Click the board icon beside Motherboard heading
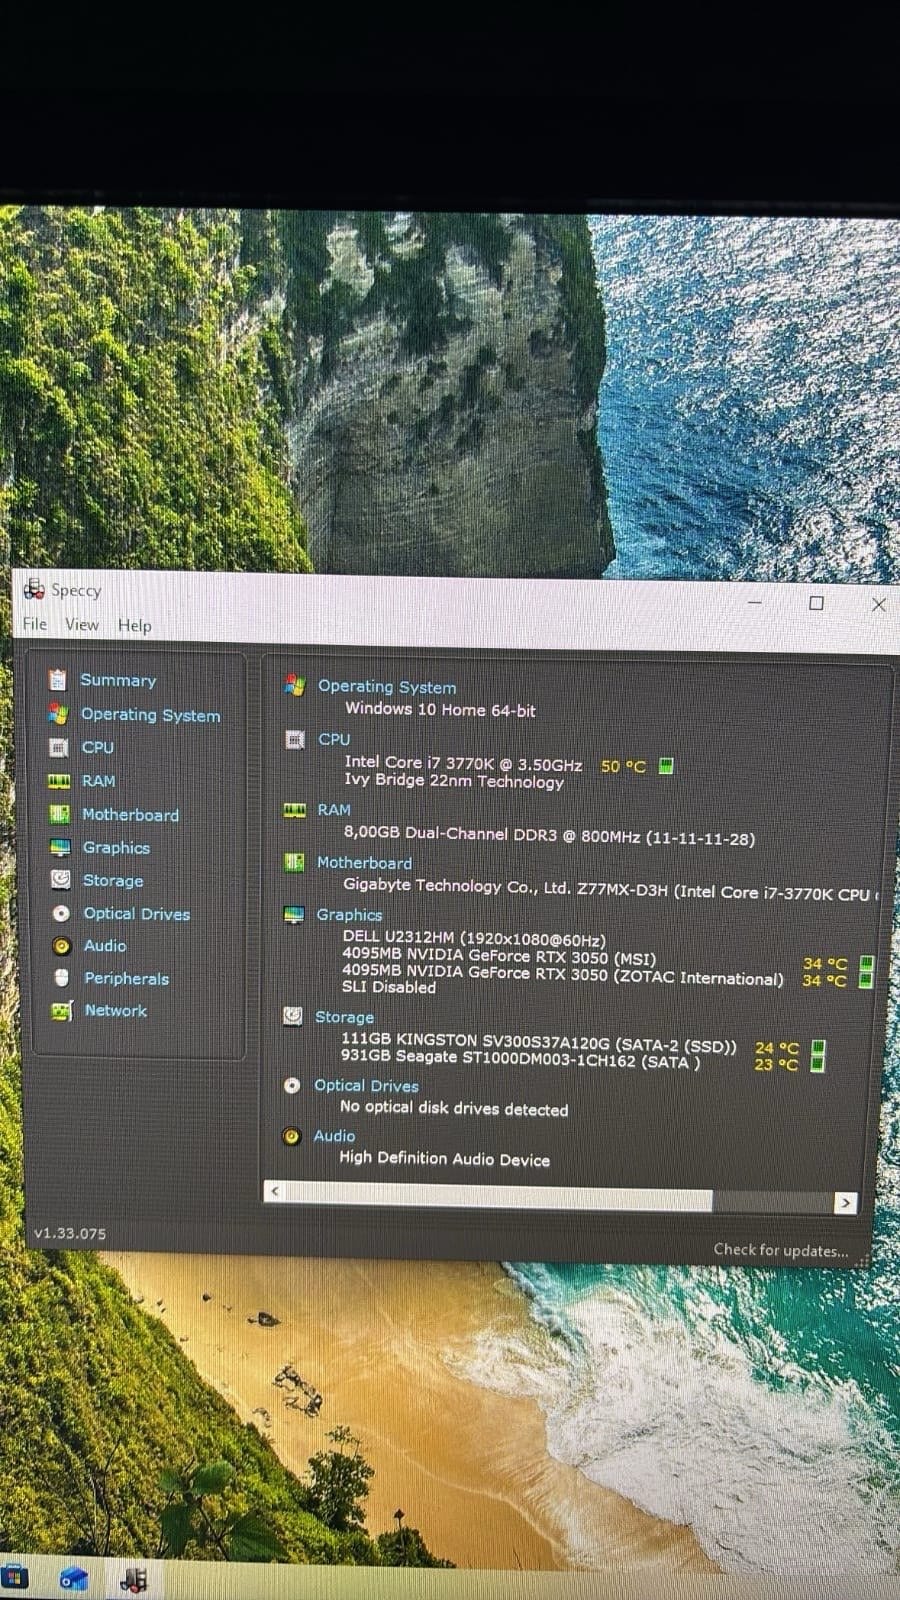The image size is (900, 1600). pyautogui.click(x=294, y=863)
